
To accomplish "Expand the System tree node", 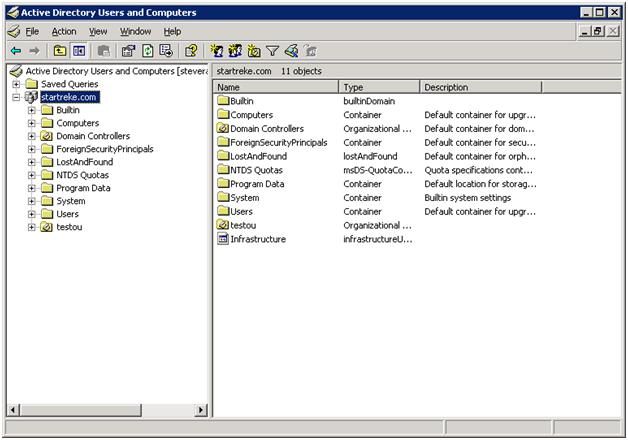I will click(31, 201).
